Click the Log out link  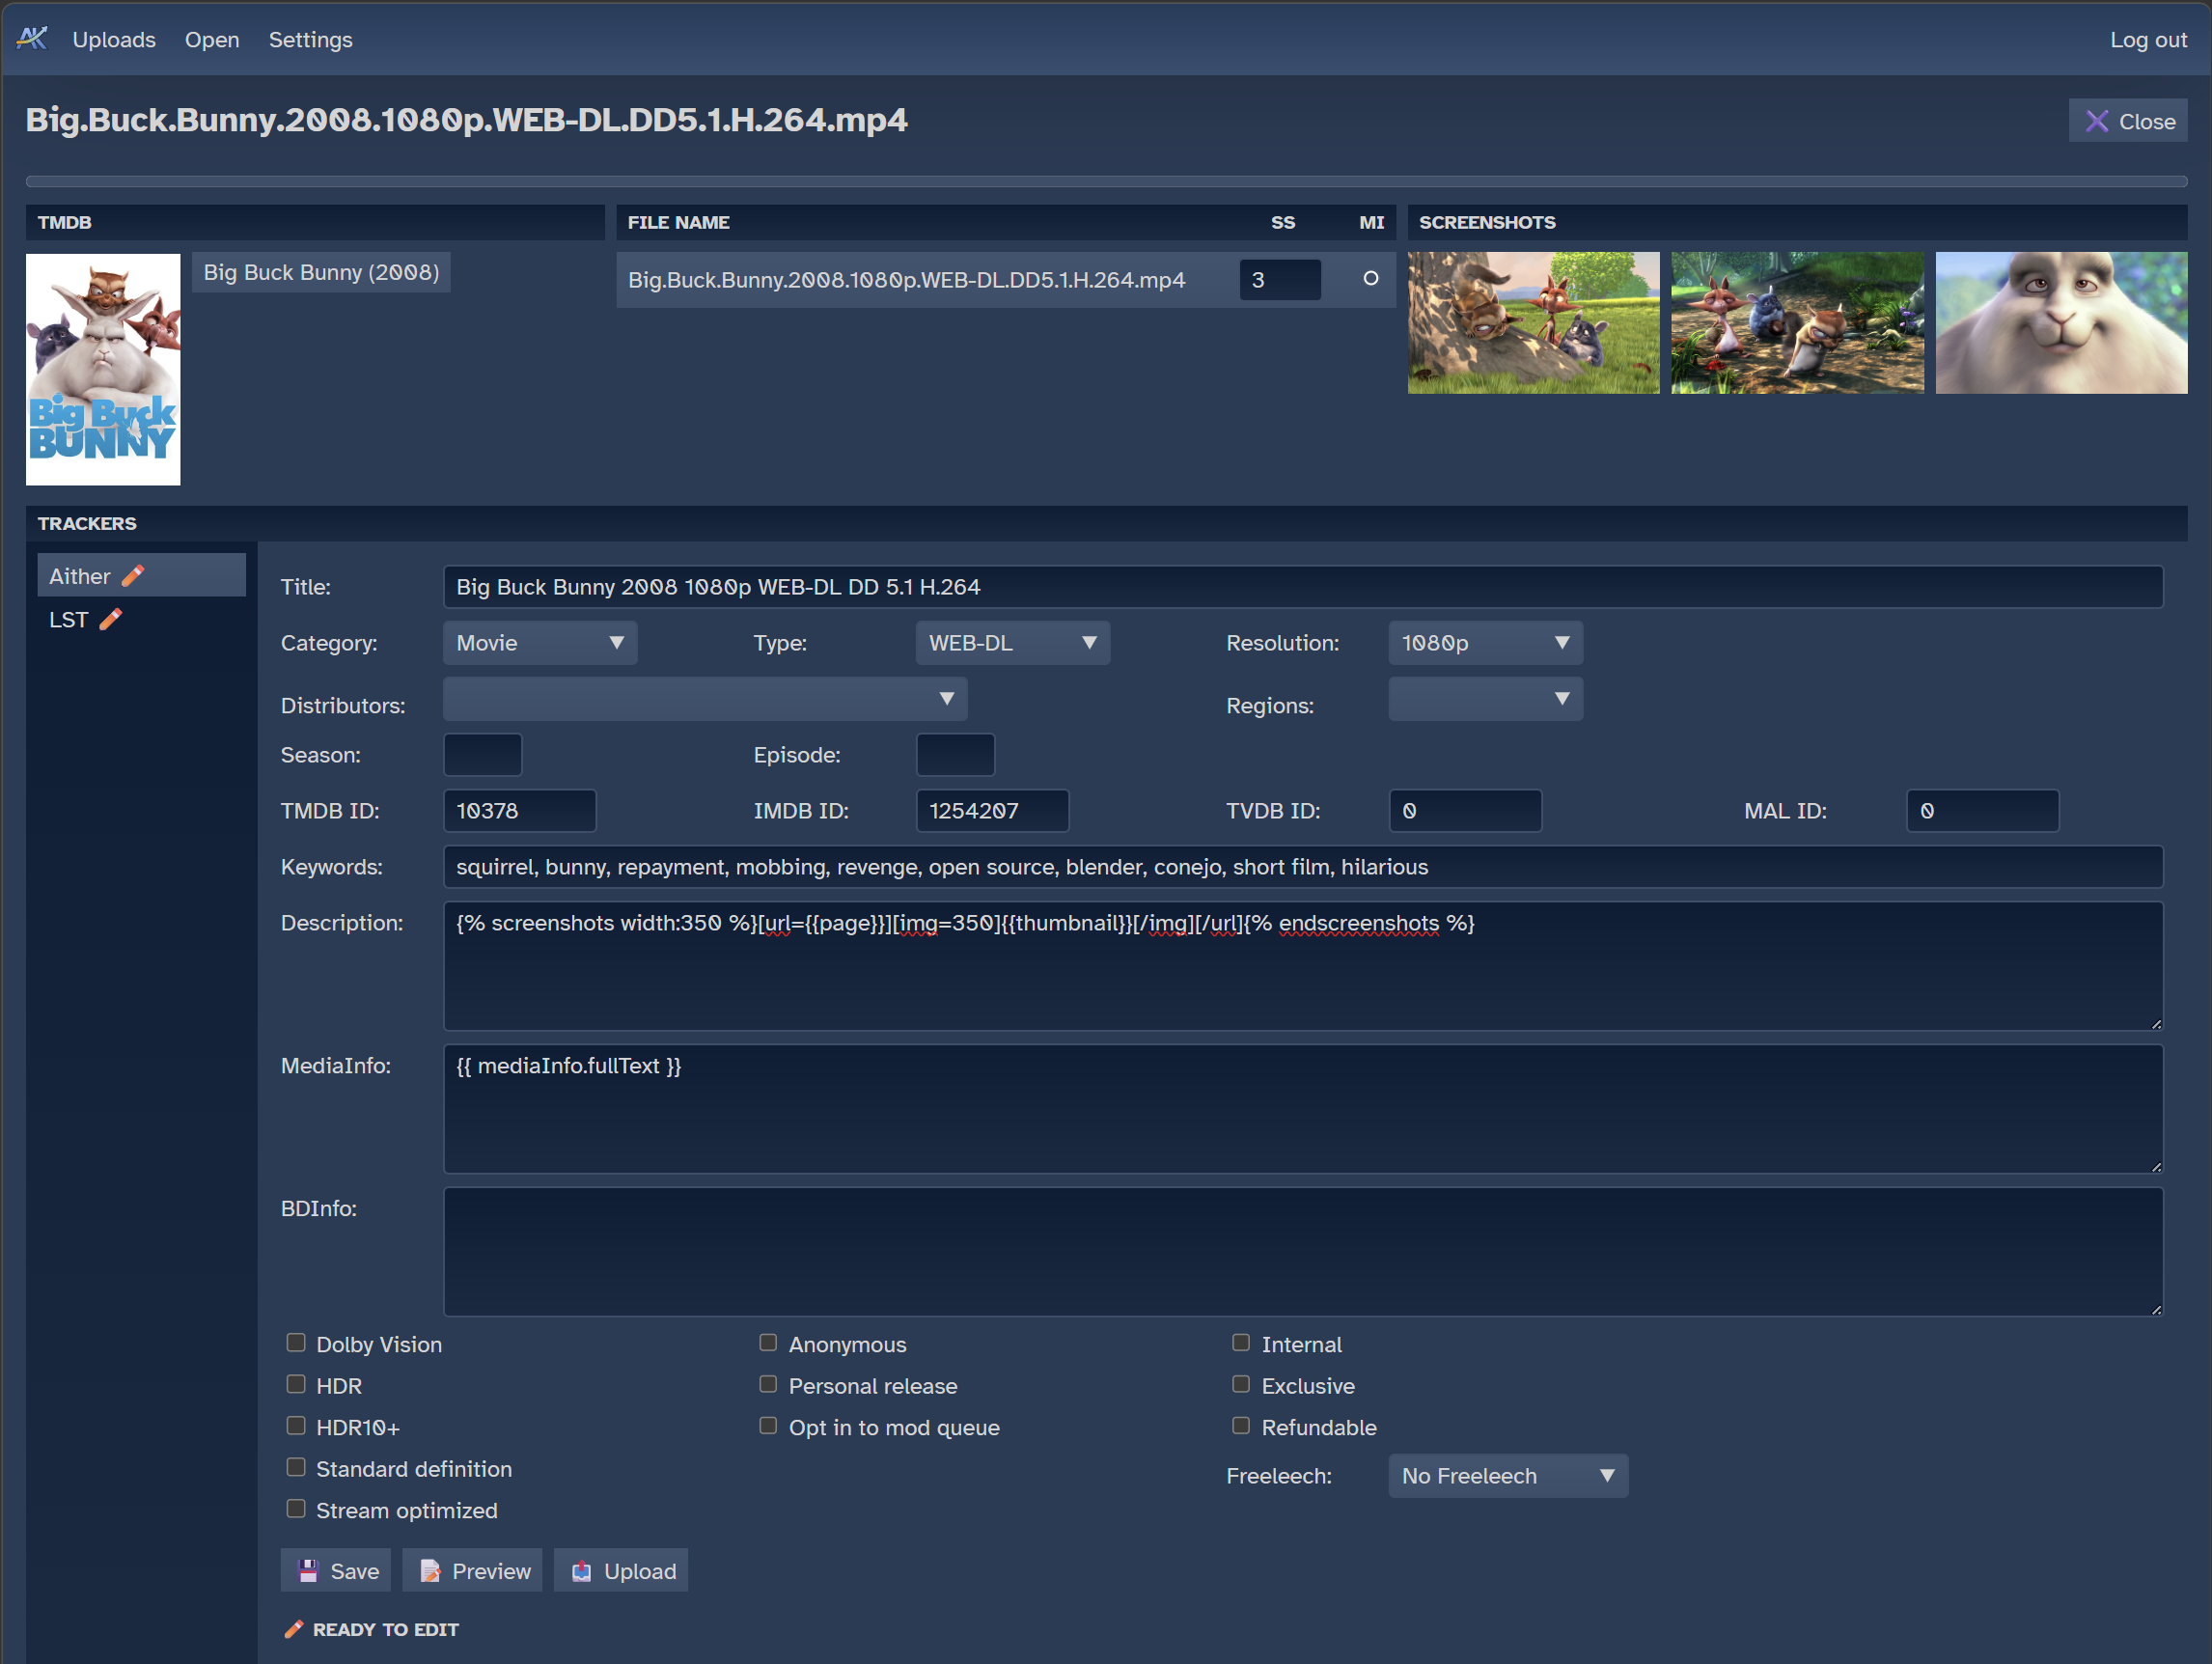(2148, 39)
